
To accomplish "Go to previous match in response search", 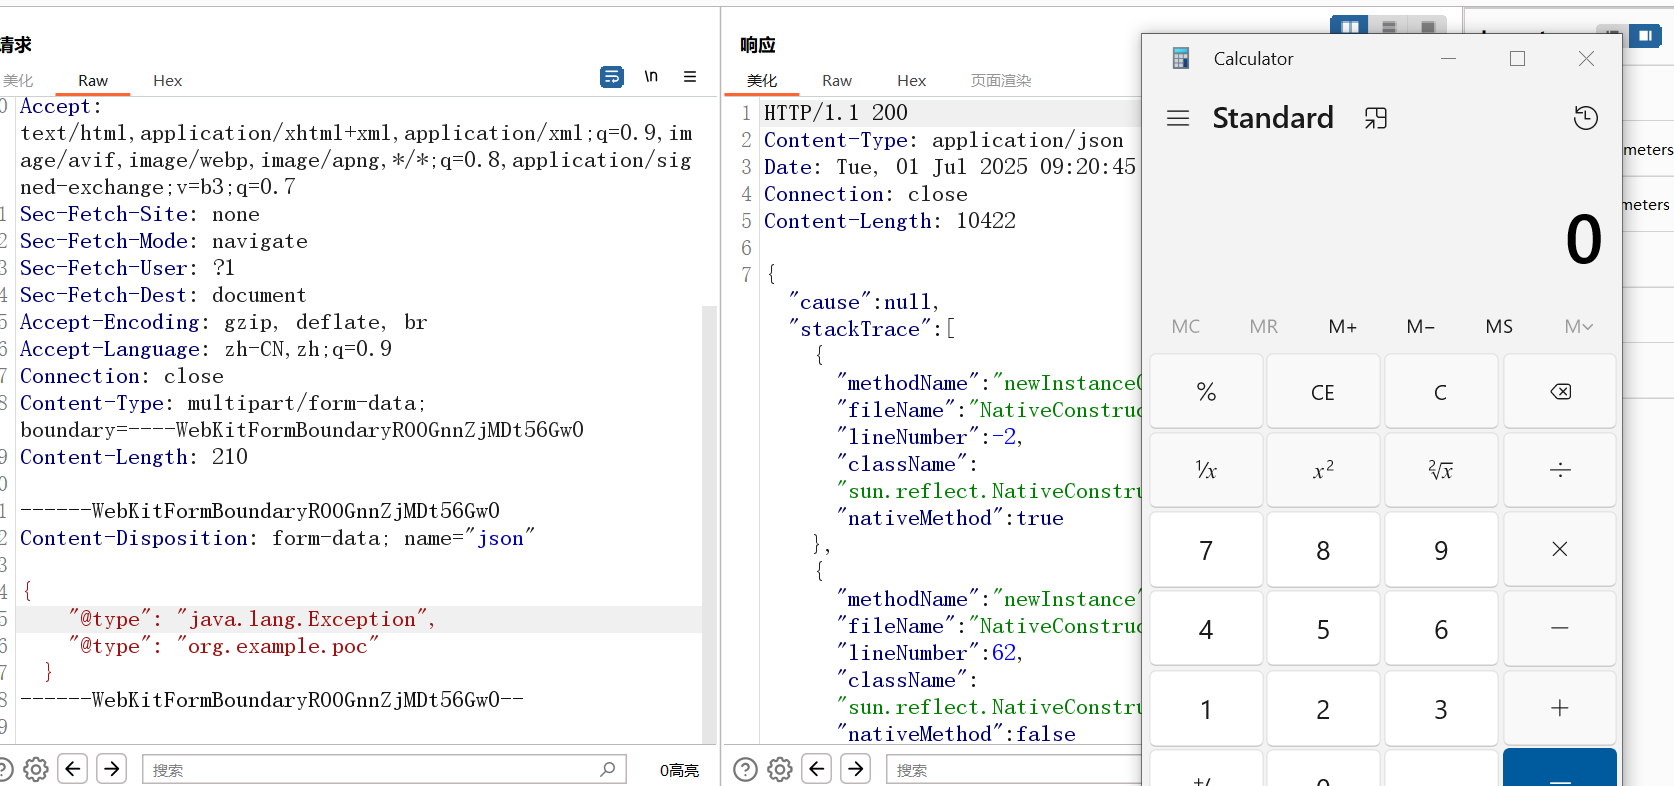I will coord(817,769).
